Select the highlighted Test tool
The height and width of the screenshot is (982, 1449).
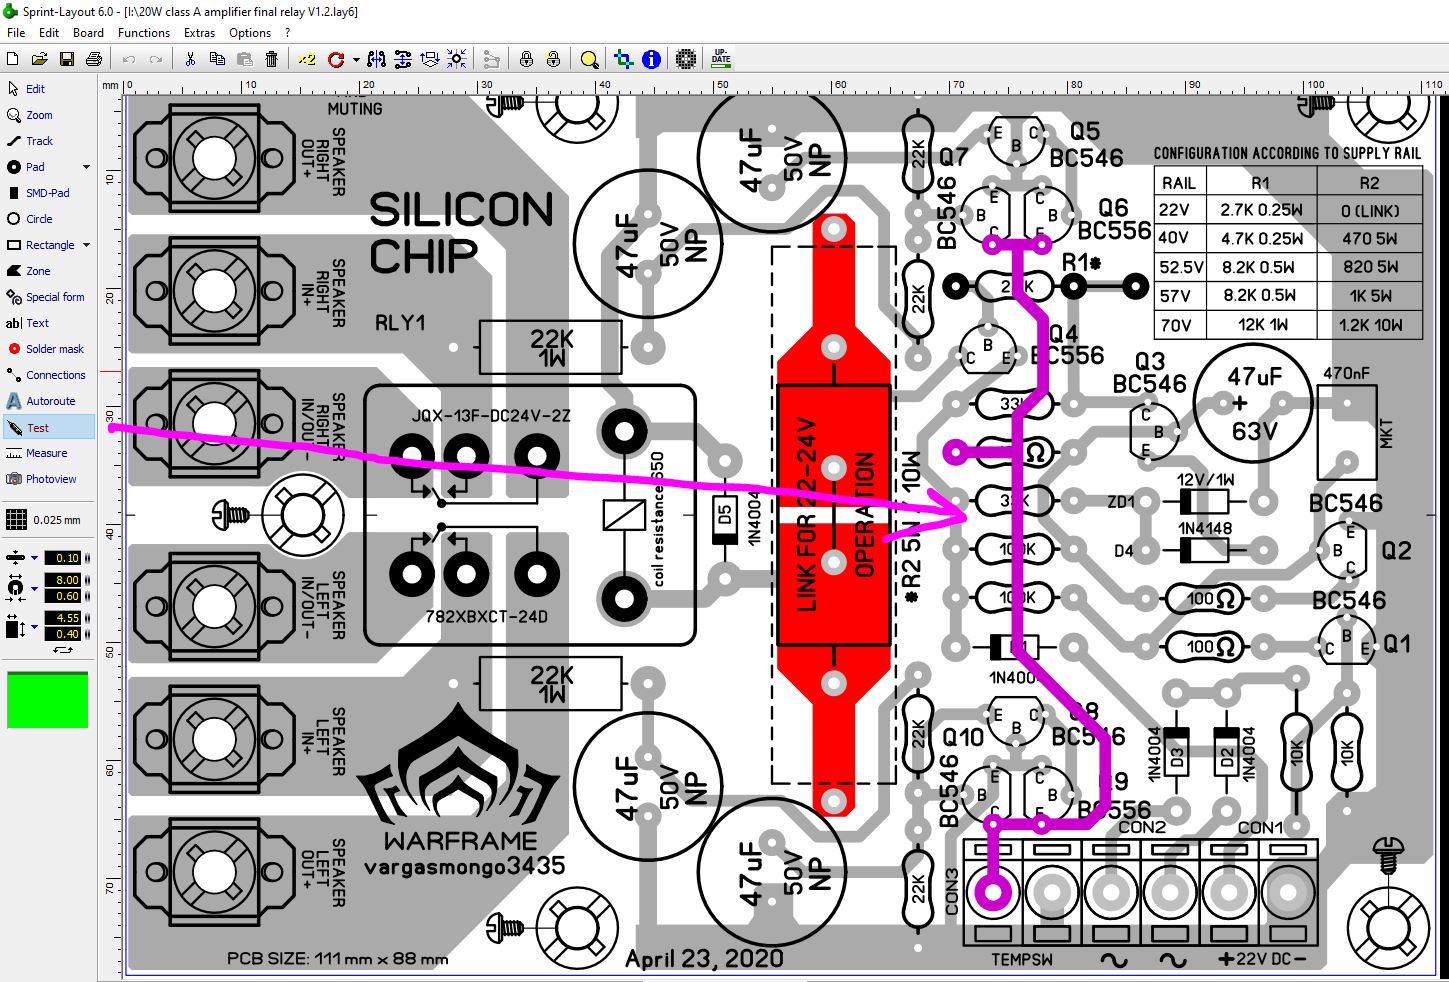(x=48, y=427)
